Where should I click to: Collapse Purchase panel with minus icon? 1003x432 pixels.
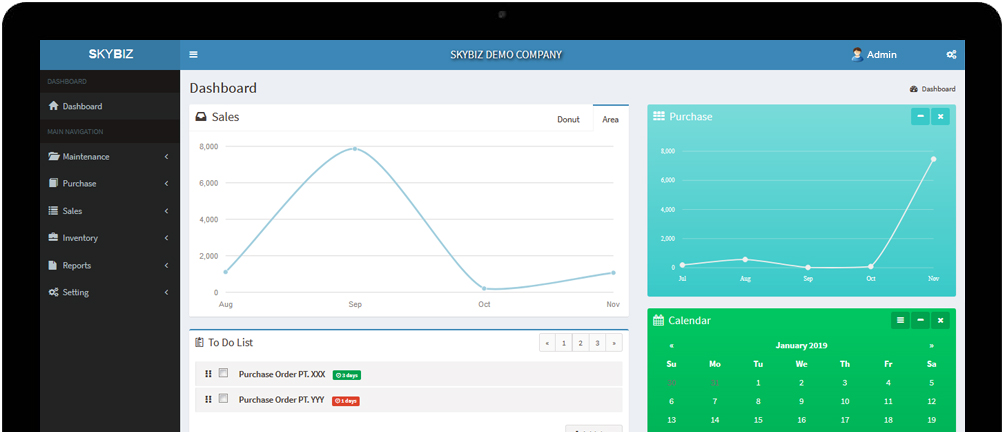(920, 116)
